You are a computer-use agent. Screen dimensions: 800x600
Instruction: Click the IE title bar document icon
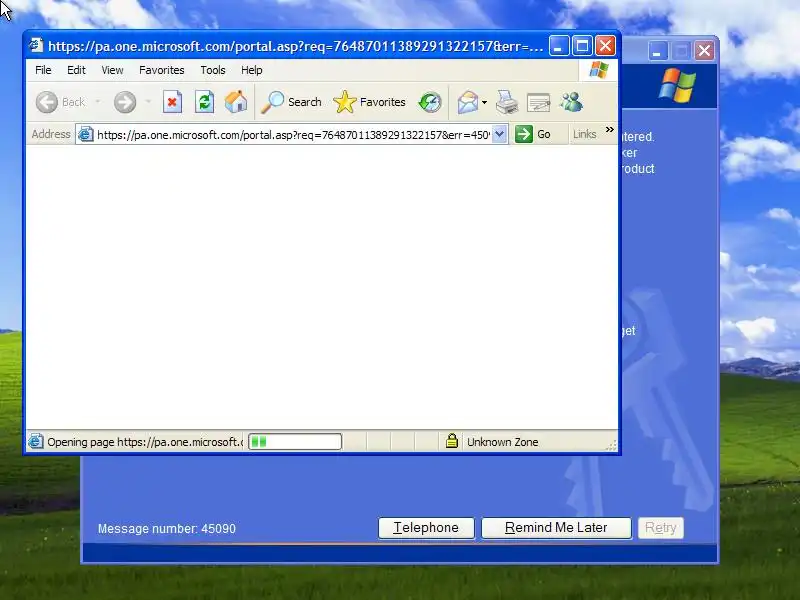(36, 45)
